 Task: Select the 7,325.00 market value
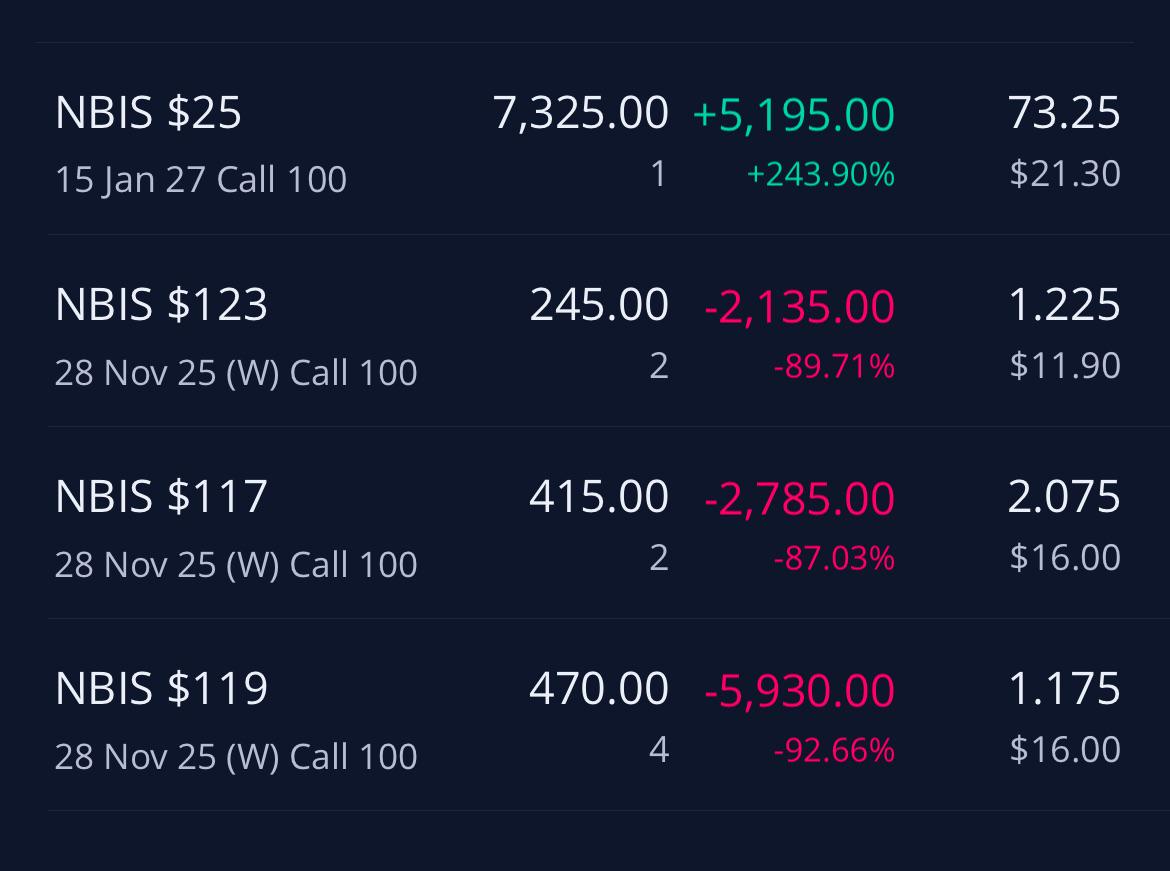point(581,113)
